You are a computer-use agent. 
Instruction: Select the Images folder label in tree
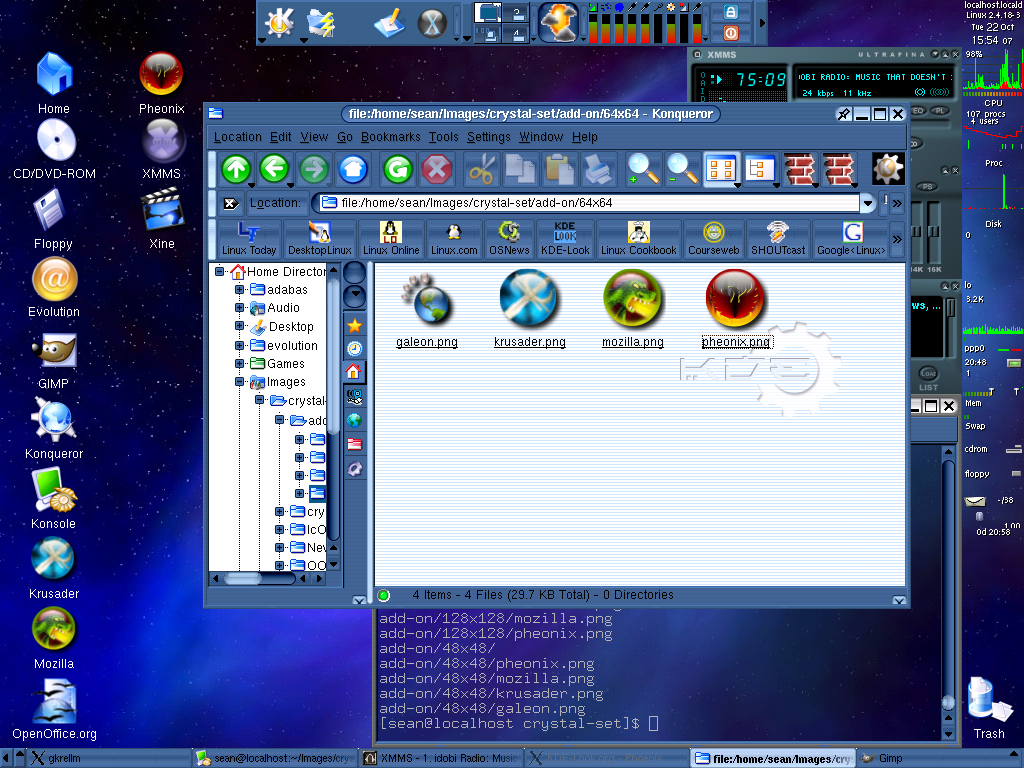point(285,382)
